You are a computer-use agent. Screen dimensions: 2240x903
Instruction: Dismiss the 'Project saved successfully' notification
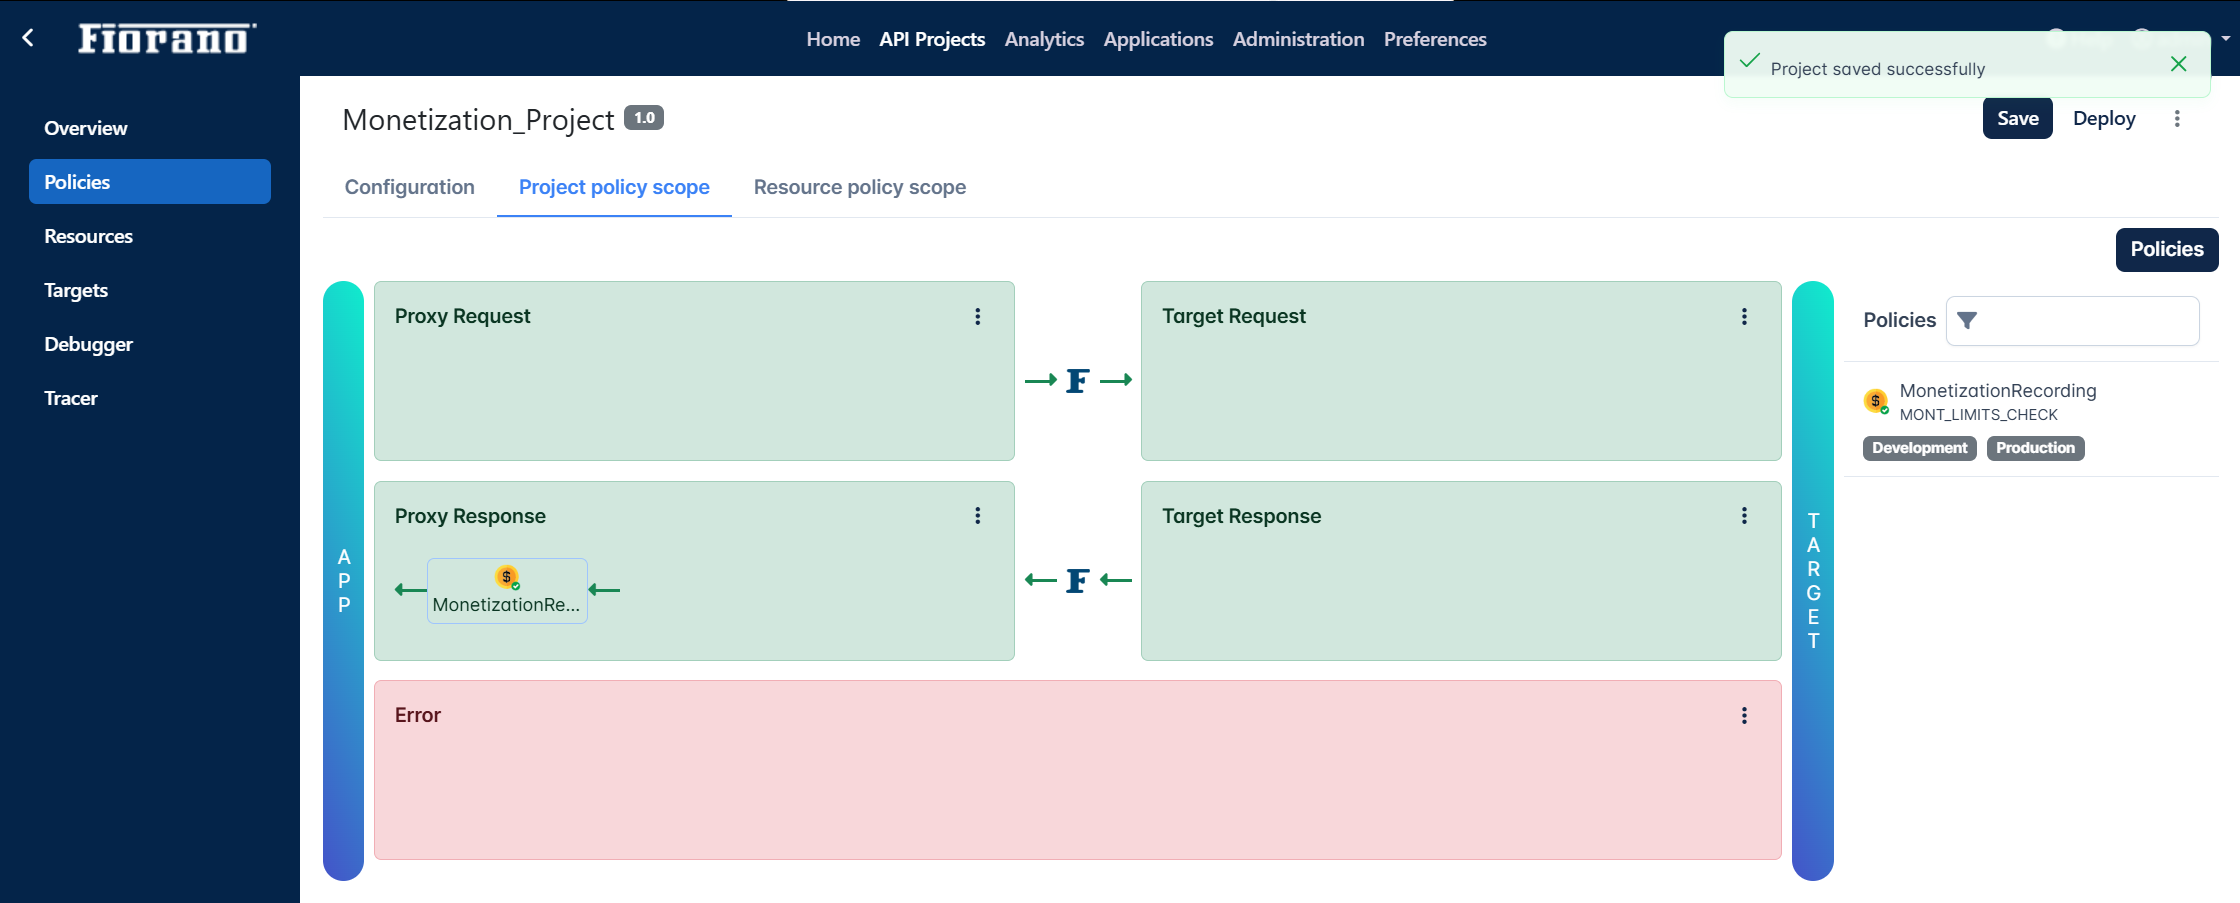tap(2179, 64)
